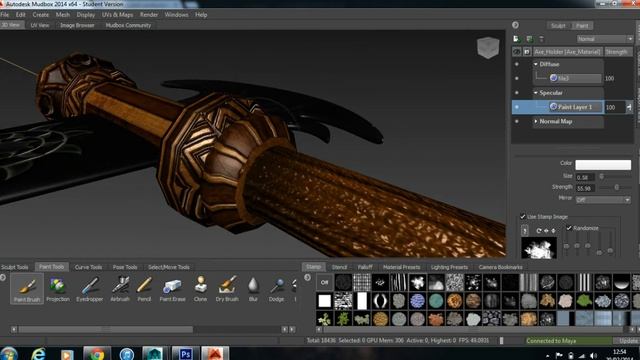640x360 pixels.
Task: Switch to the Image Browser tab
Action: tap(77, 25)
